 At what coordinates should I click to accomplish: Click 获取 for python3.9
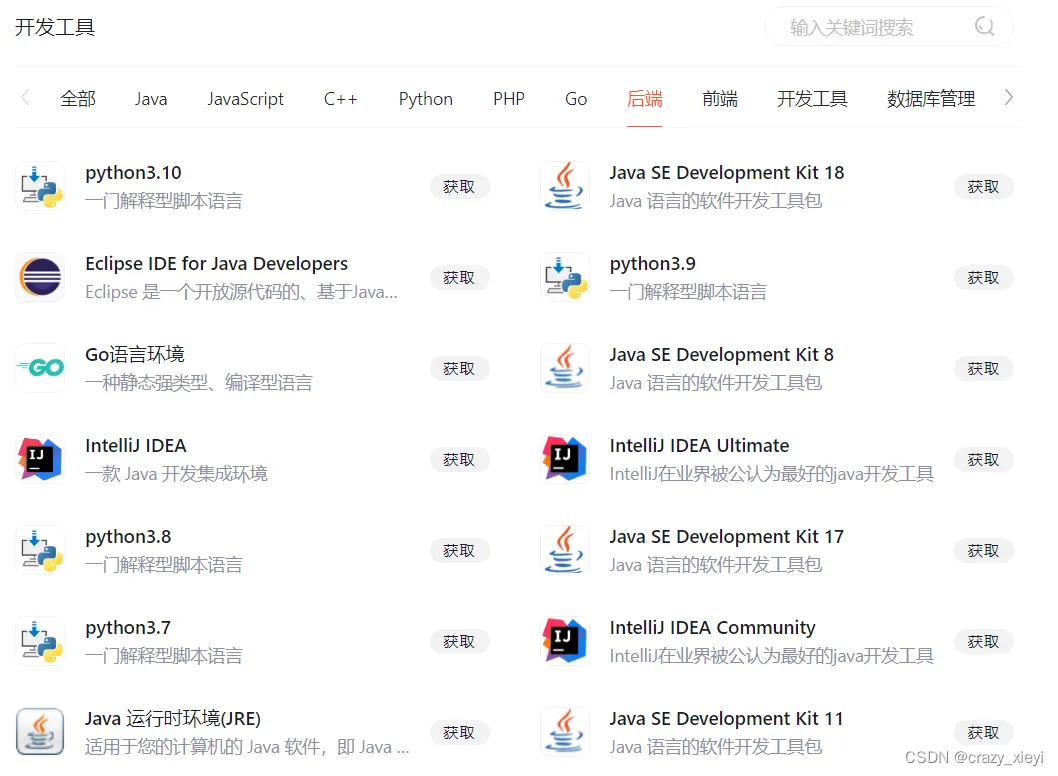984,278
